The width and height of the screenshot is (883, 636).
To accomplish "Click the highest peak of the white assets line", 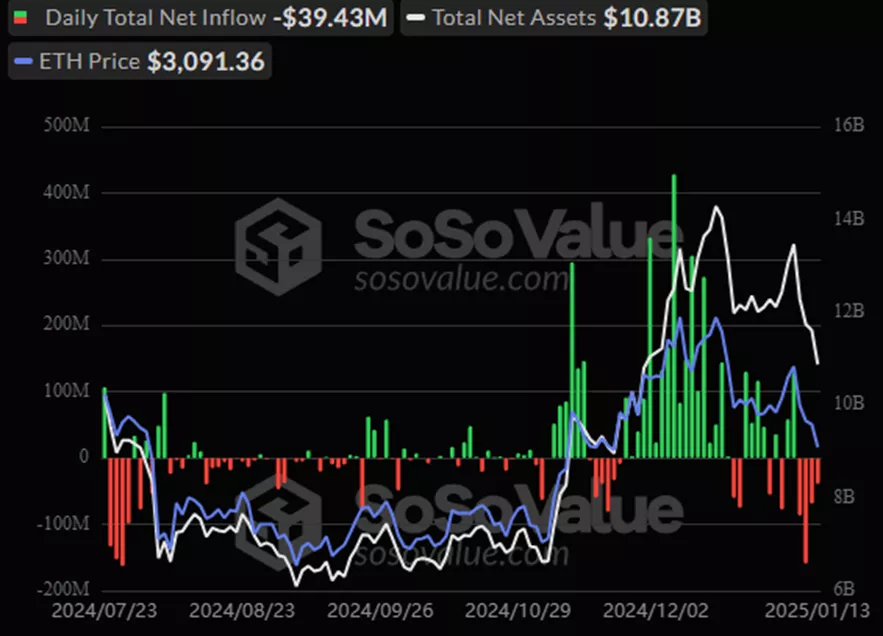I will (716, 208).
